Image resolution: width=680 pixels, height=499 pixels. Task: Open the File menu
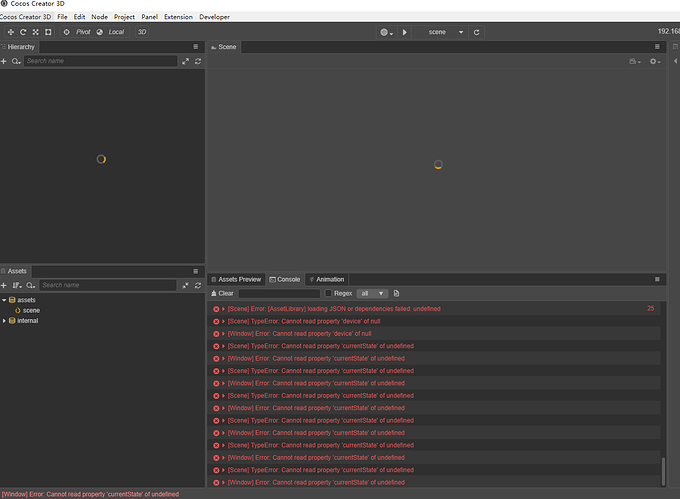pos(62,17)
